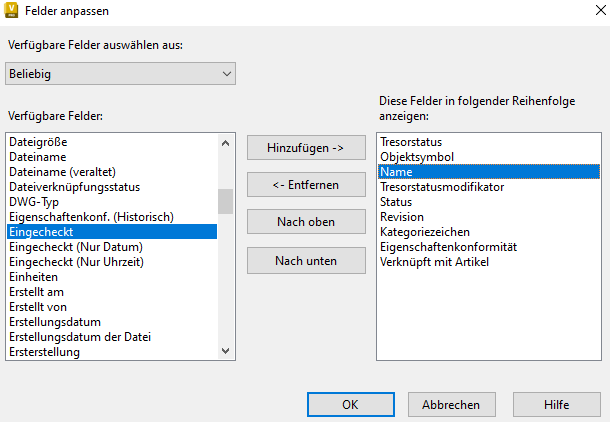Open the Beliebig dropdown
This screenshot has width=610, height=422.
[x=120, y=74]
